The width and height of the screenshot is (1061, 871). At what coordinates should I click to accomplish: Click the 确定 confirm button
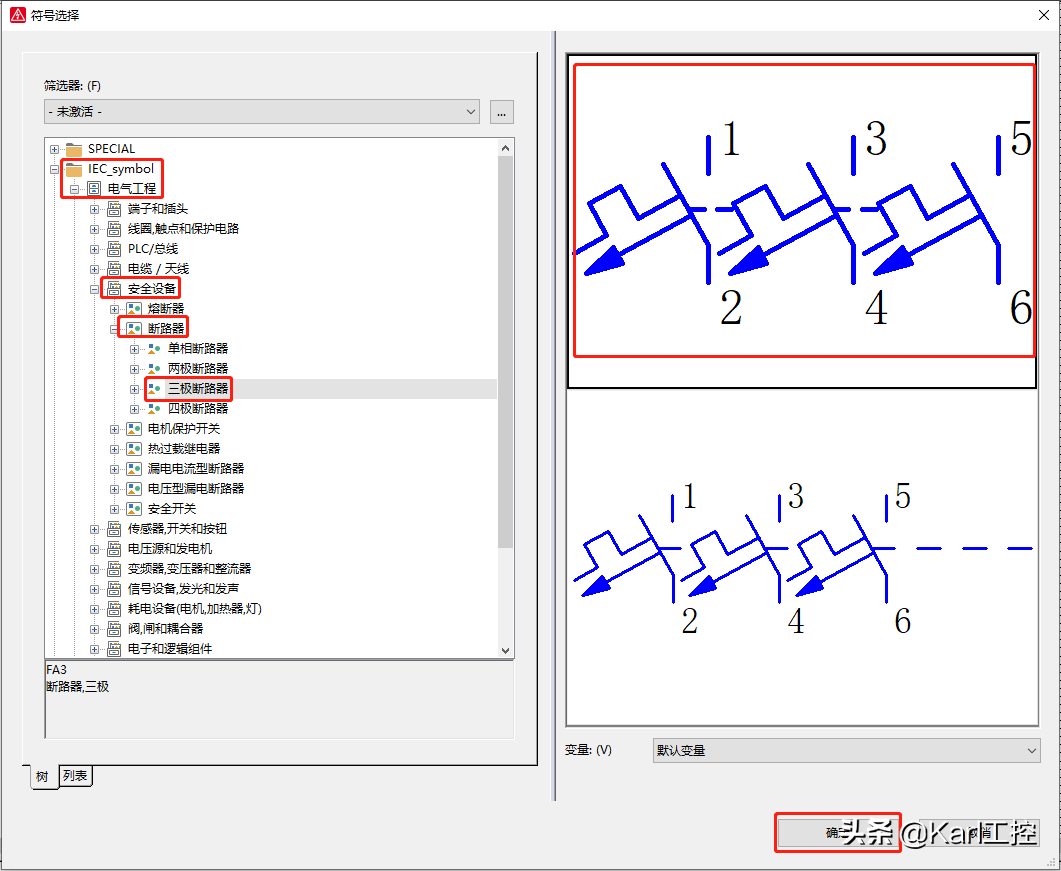pyautogui.click(x=836, y=832)
